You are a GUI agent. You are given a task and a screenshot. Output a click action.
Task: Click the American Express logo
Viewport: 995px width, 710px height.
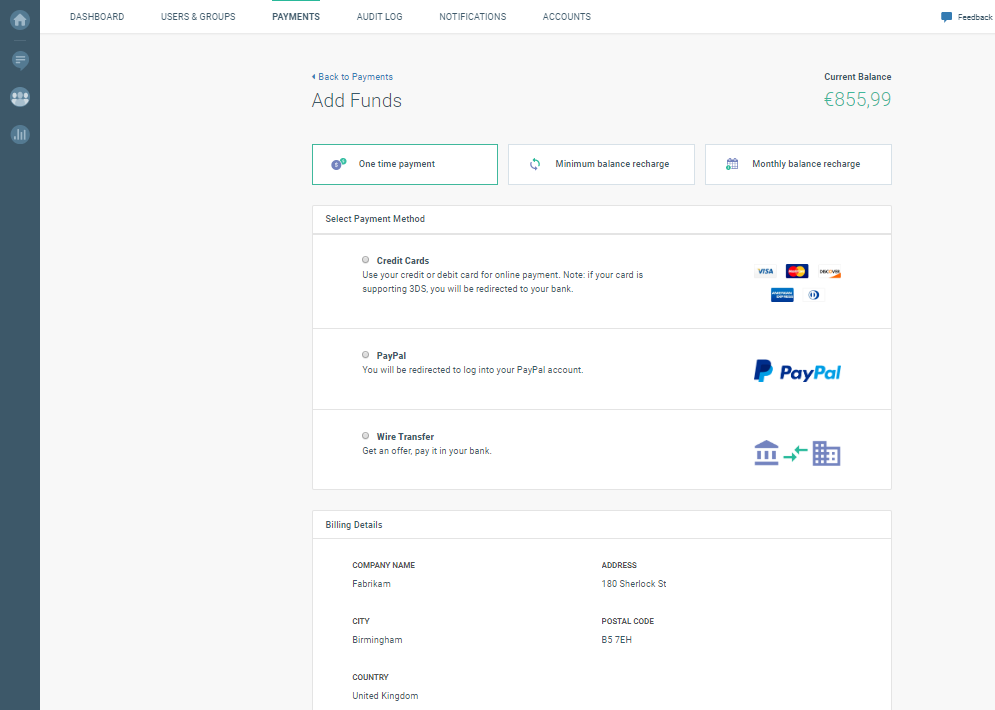tap(782, 295)
